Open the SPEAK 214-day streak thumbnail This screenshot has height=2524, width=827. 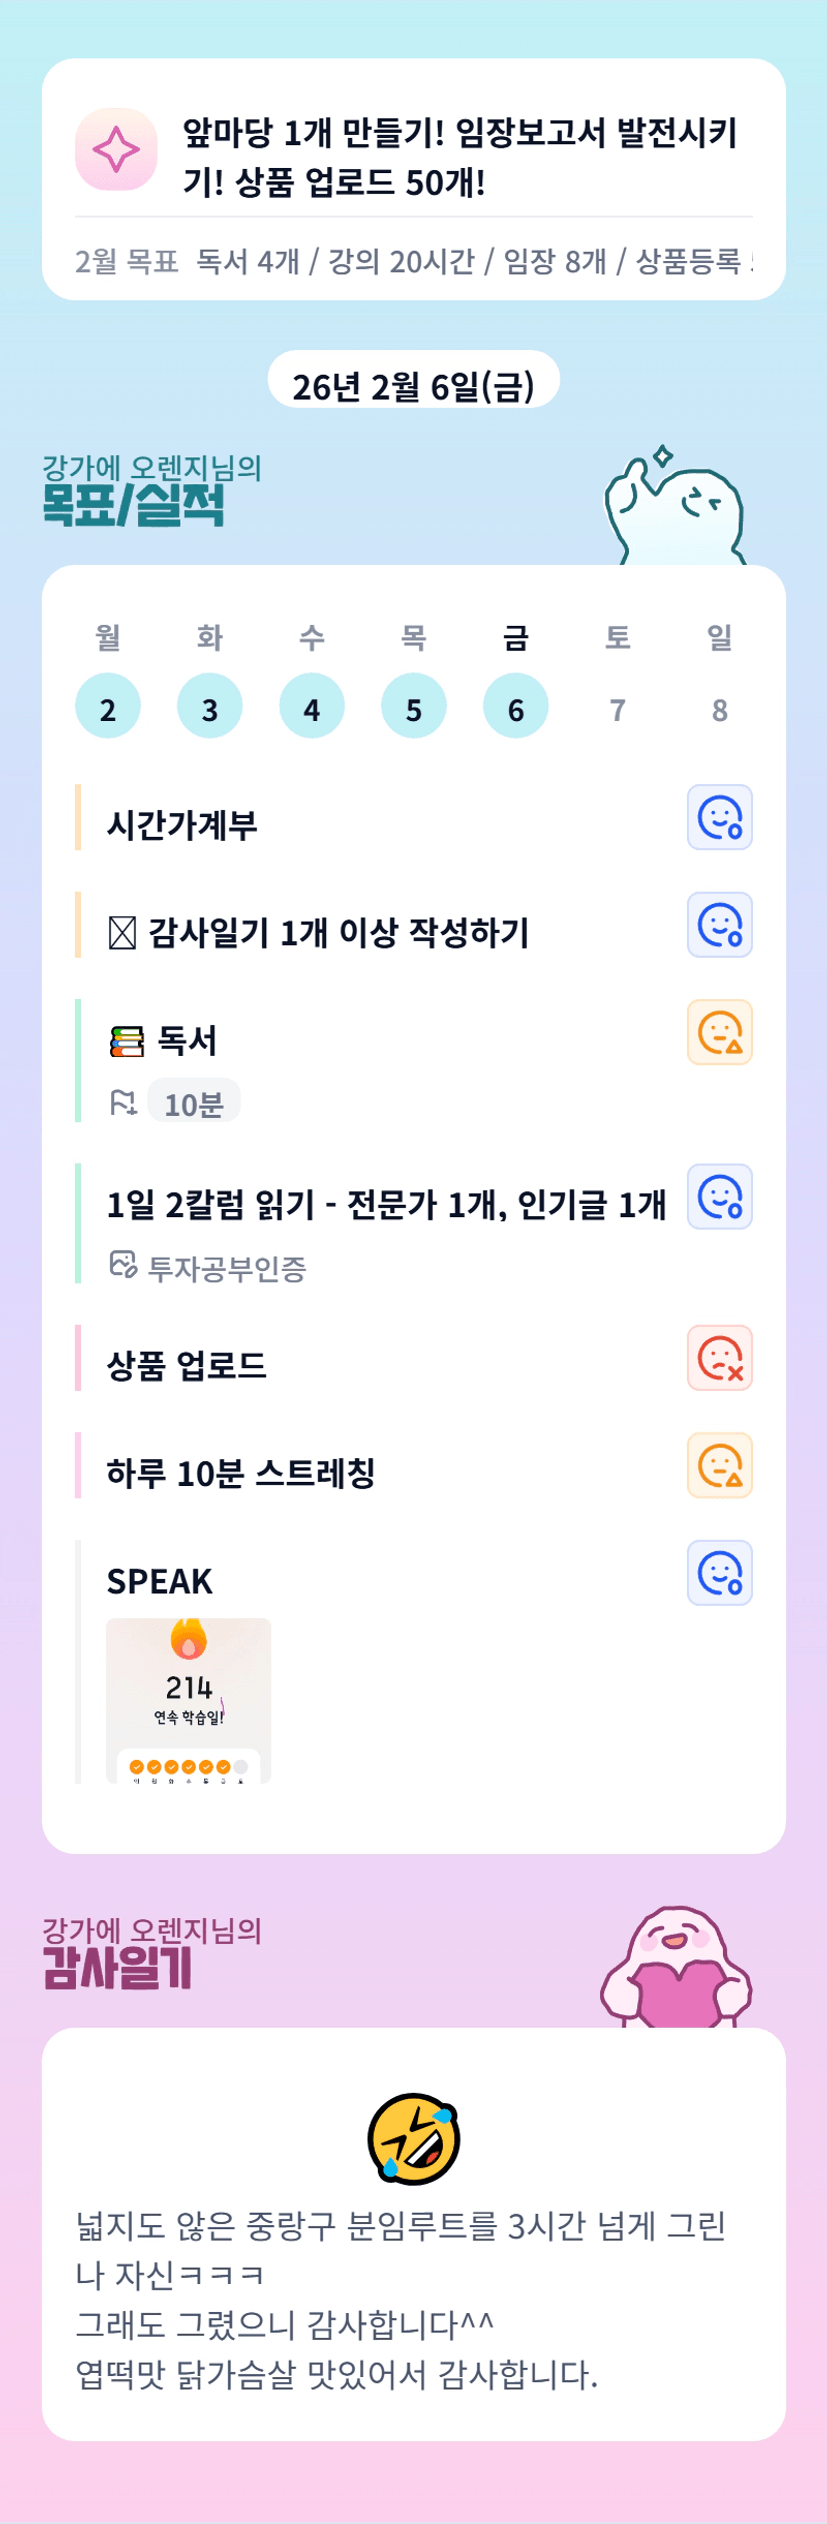coord(189,1700)
